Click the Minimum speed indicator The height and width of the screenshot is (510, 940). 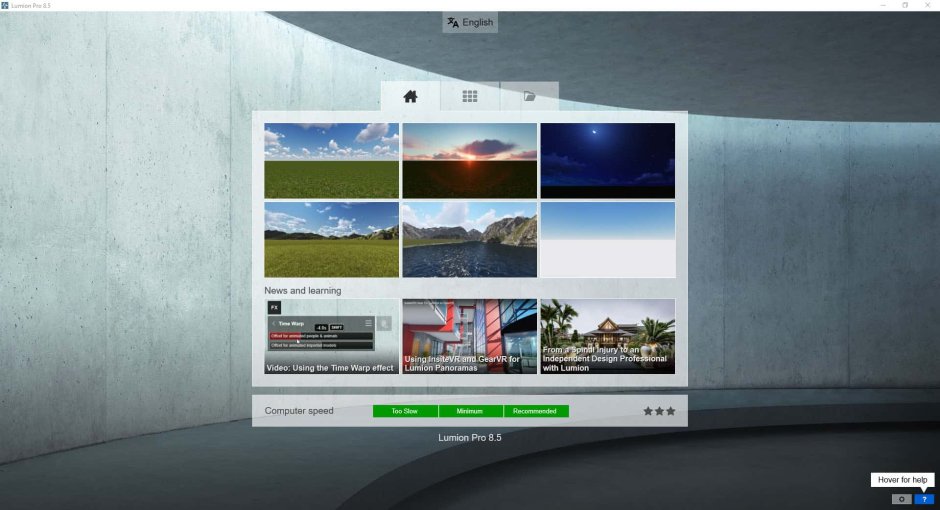(470, 411)
